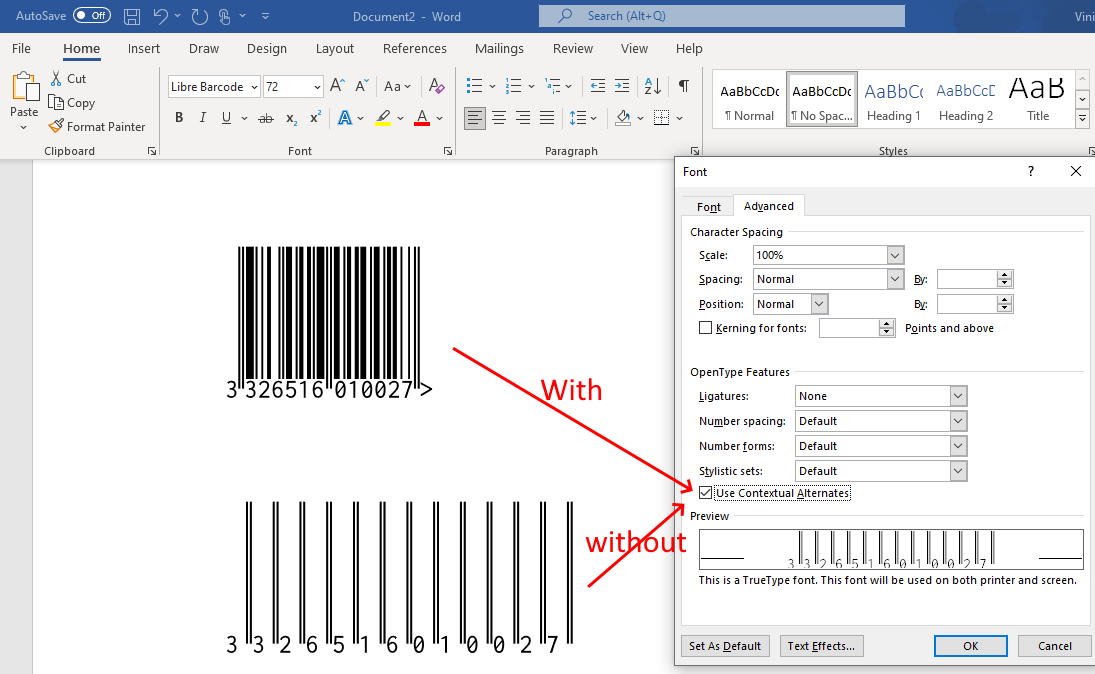Click the Format Painter tool
This screenshot has height=674, width=1095.
(x=97, y=127)
